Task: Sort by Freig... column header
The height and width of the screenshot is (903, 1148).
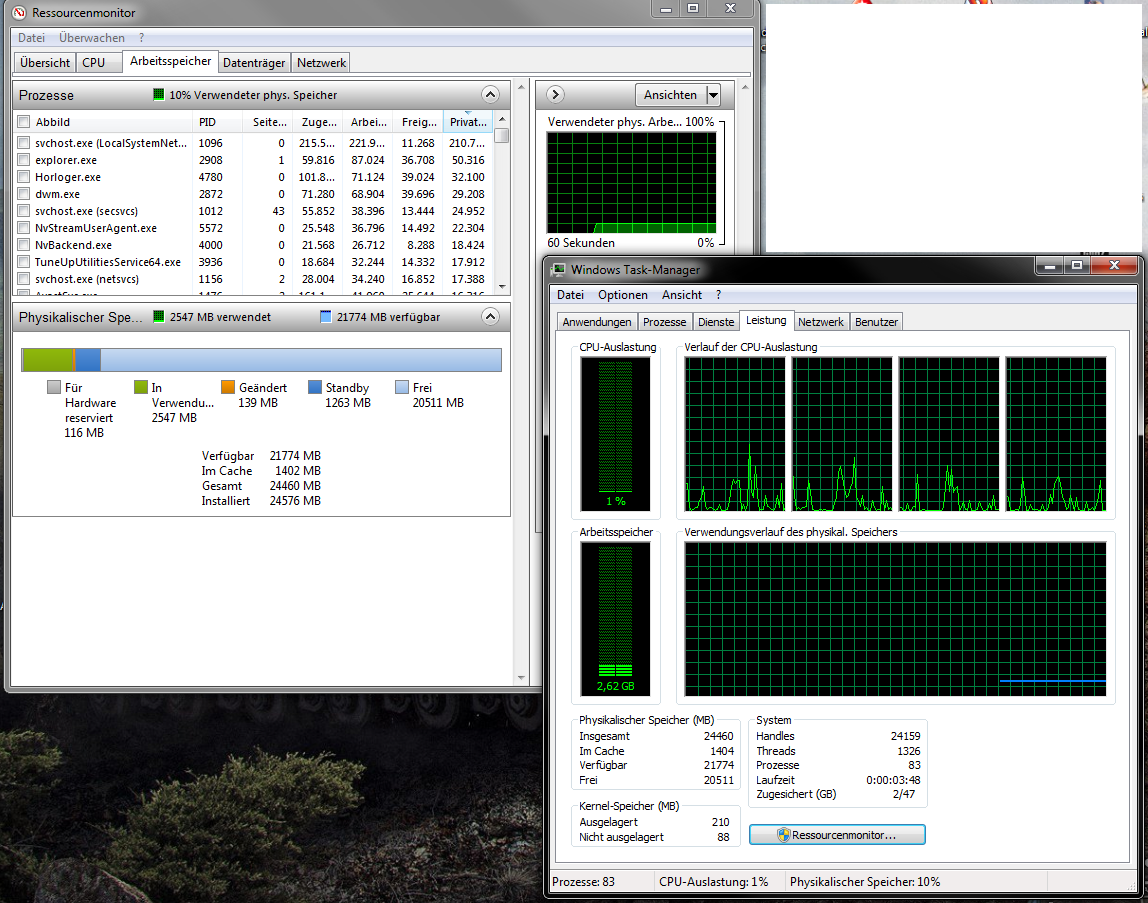Action: 418,122
